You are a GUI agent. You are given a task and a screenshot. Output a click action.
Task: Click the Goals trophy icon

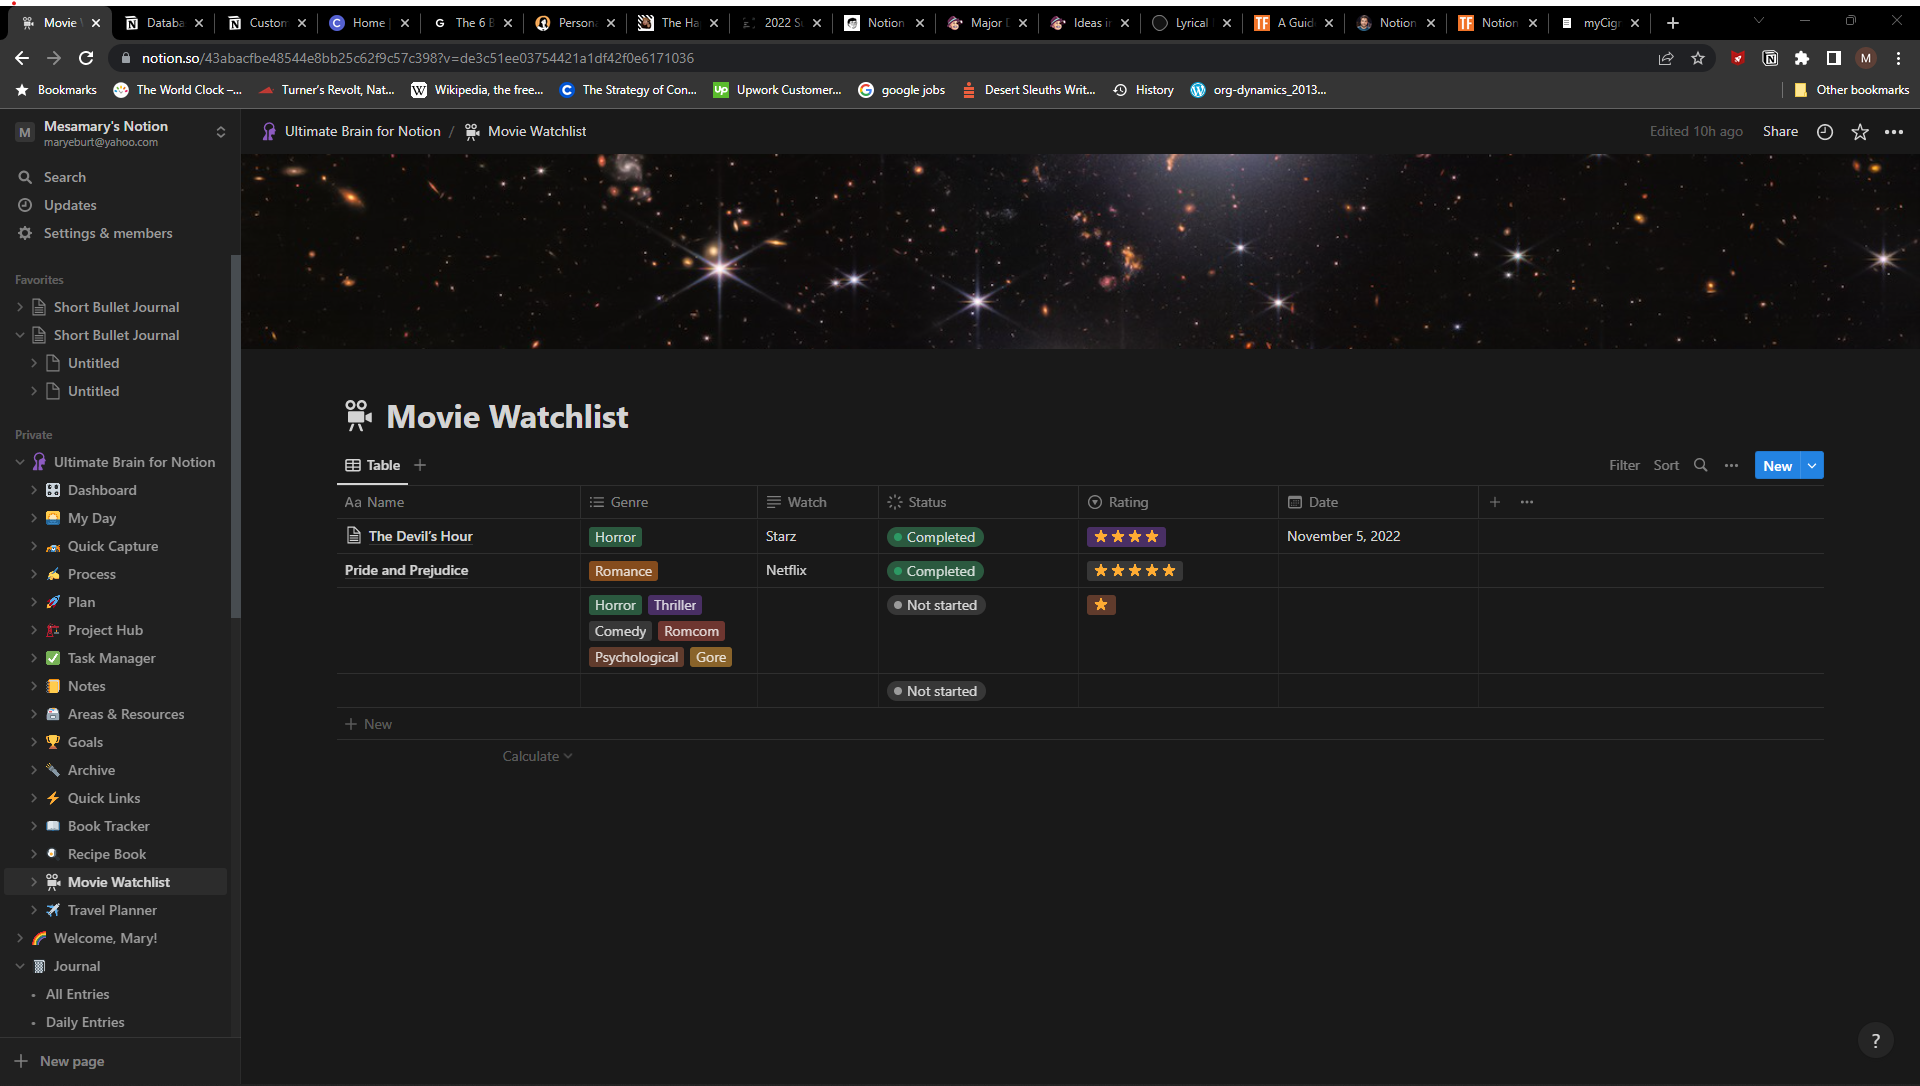click(x=53, y=742)
